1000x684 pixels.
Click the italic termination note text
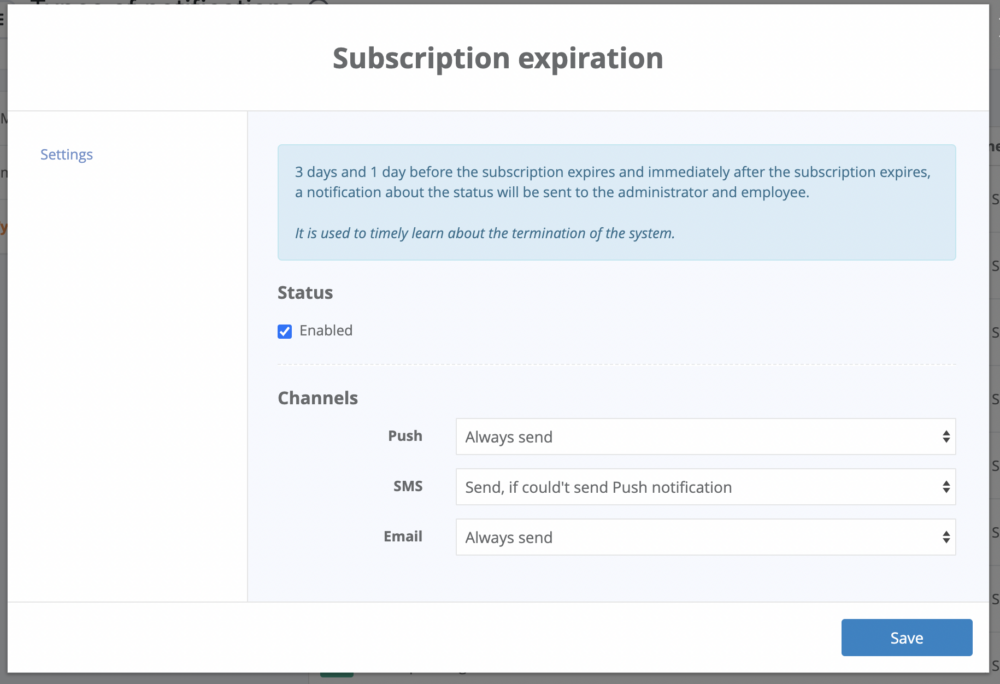coord(485,234)
